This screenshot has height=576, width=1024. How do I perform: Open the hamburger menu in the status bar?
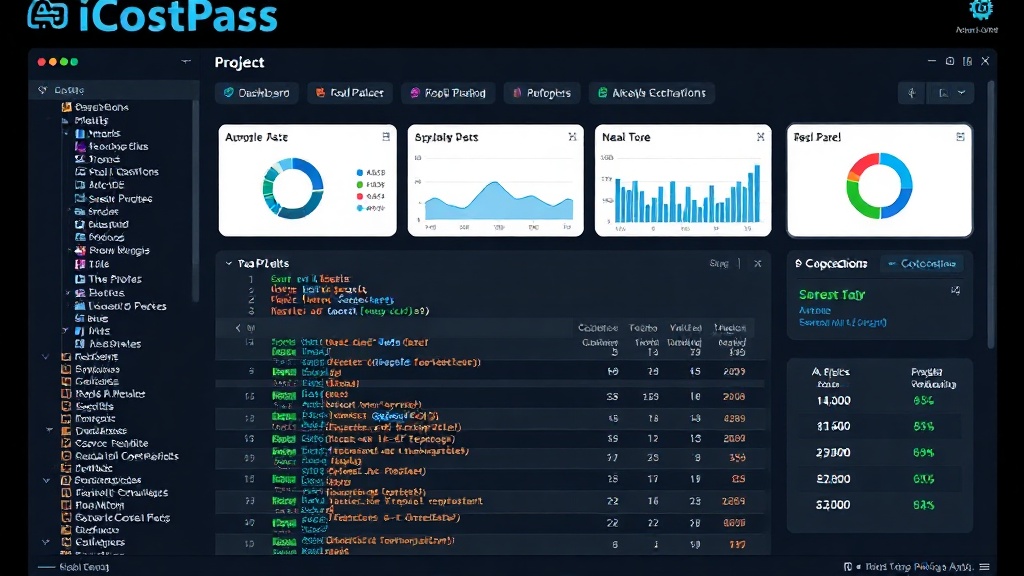click(x=984, y=567)
